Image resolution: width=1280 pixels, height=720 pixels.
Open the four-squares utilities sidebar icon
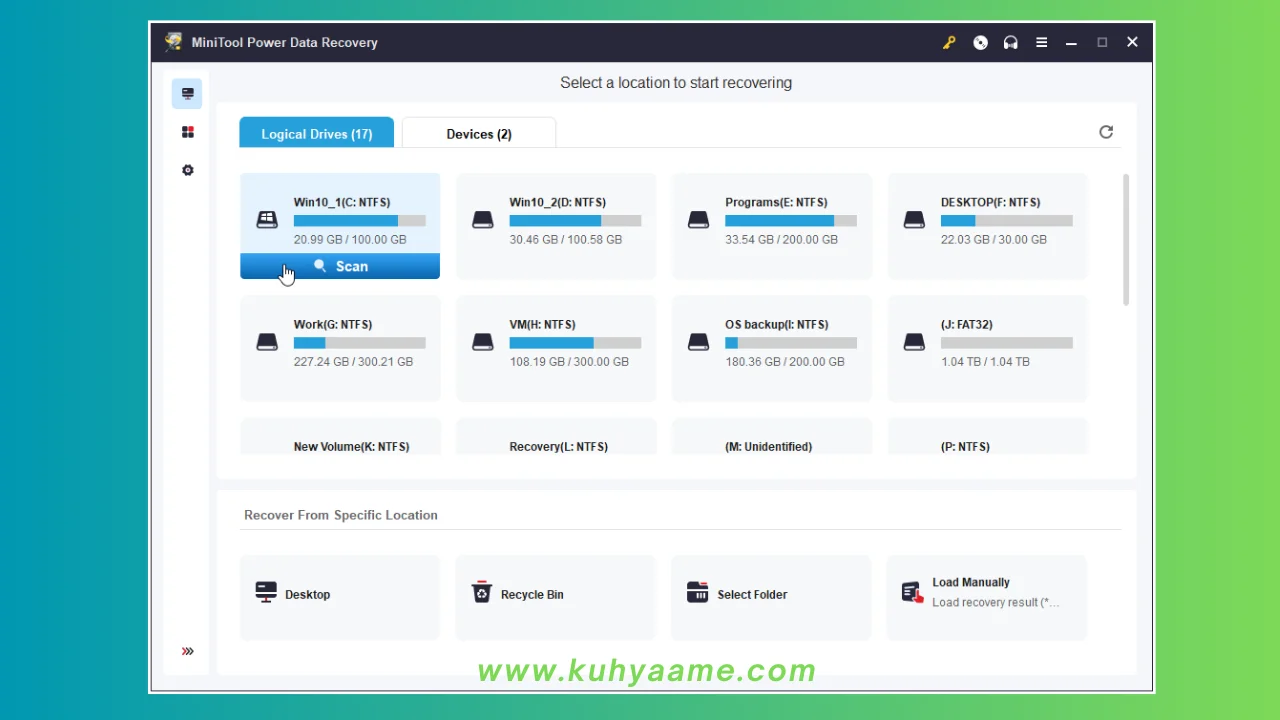point(187,132)
